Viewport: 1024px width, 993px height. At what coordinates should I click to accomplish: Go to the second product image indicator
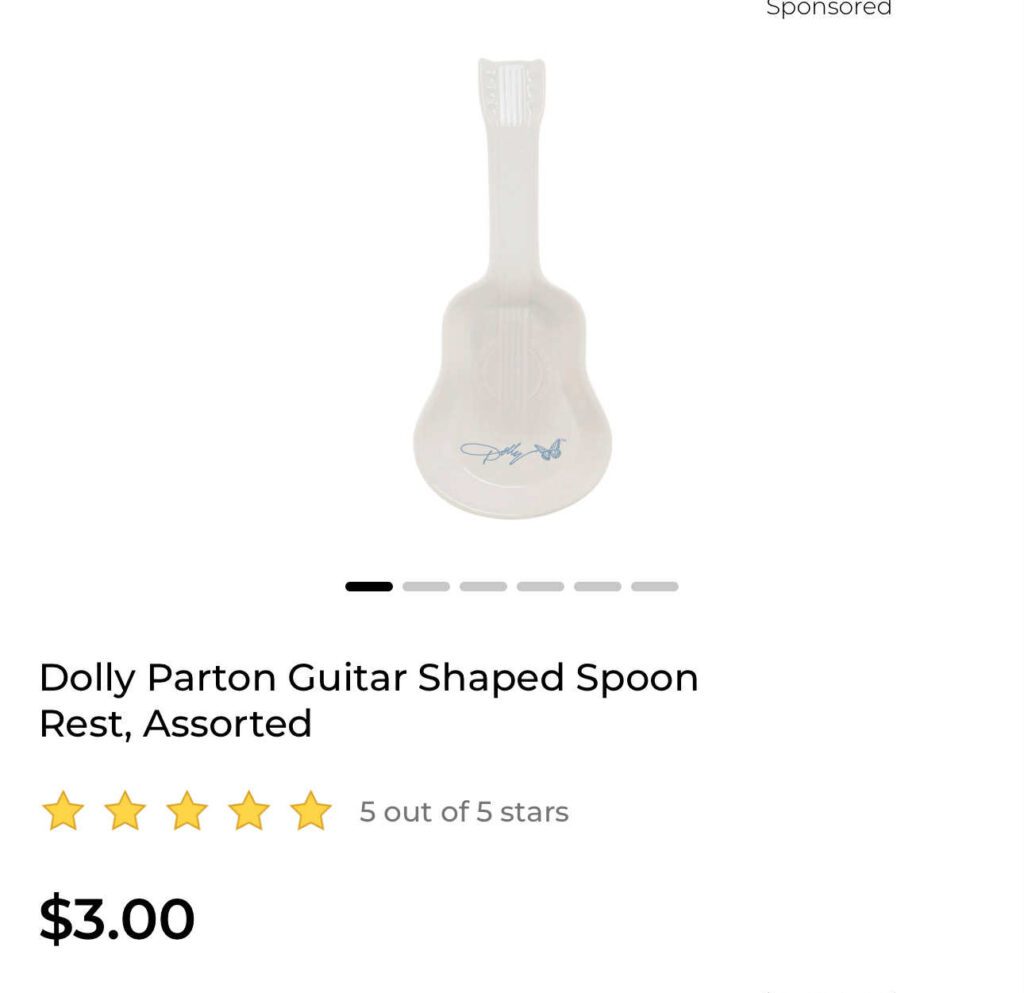tap(426, 587)
